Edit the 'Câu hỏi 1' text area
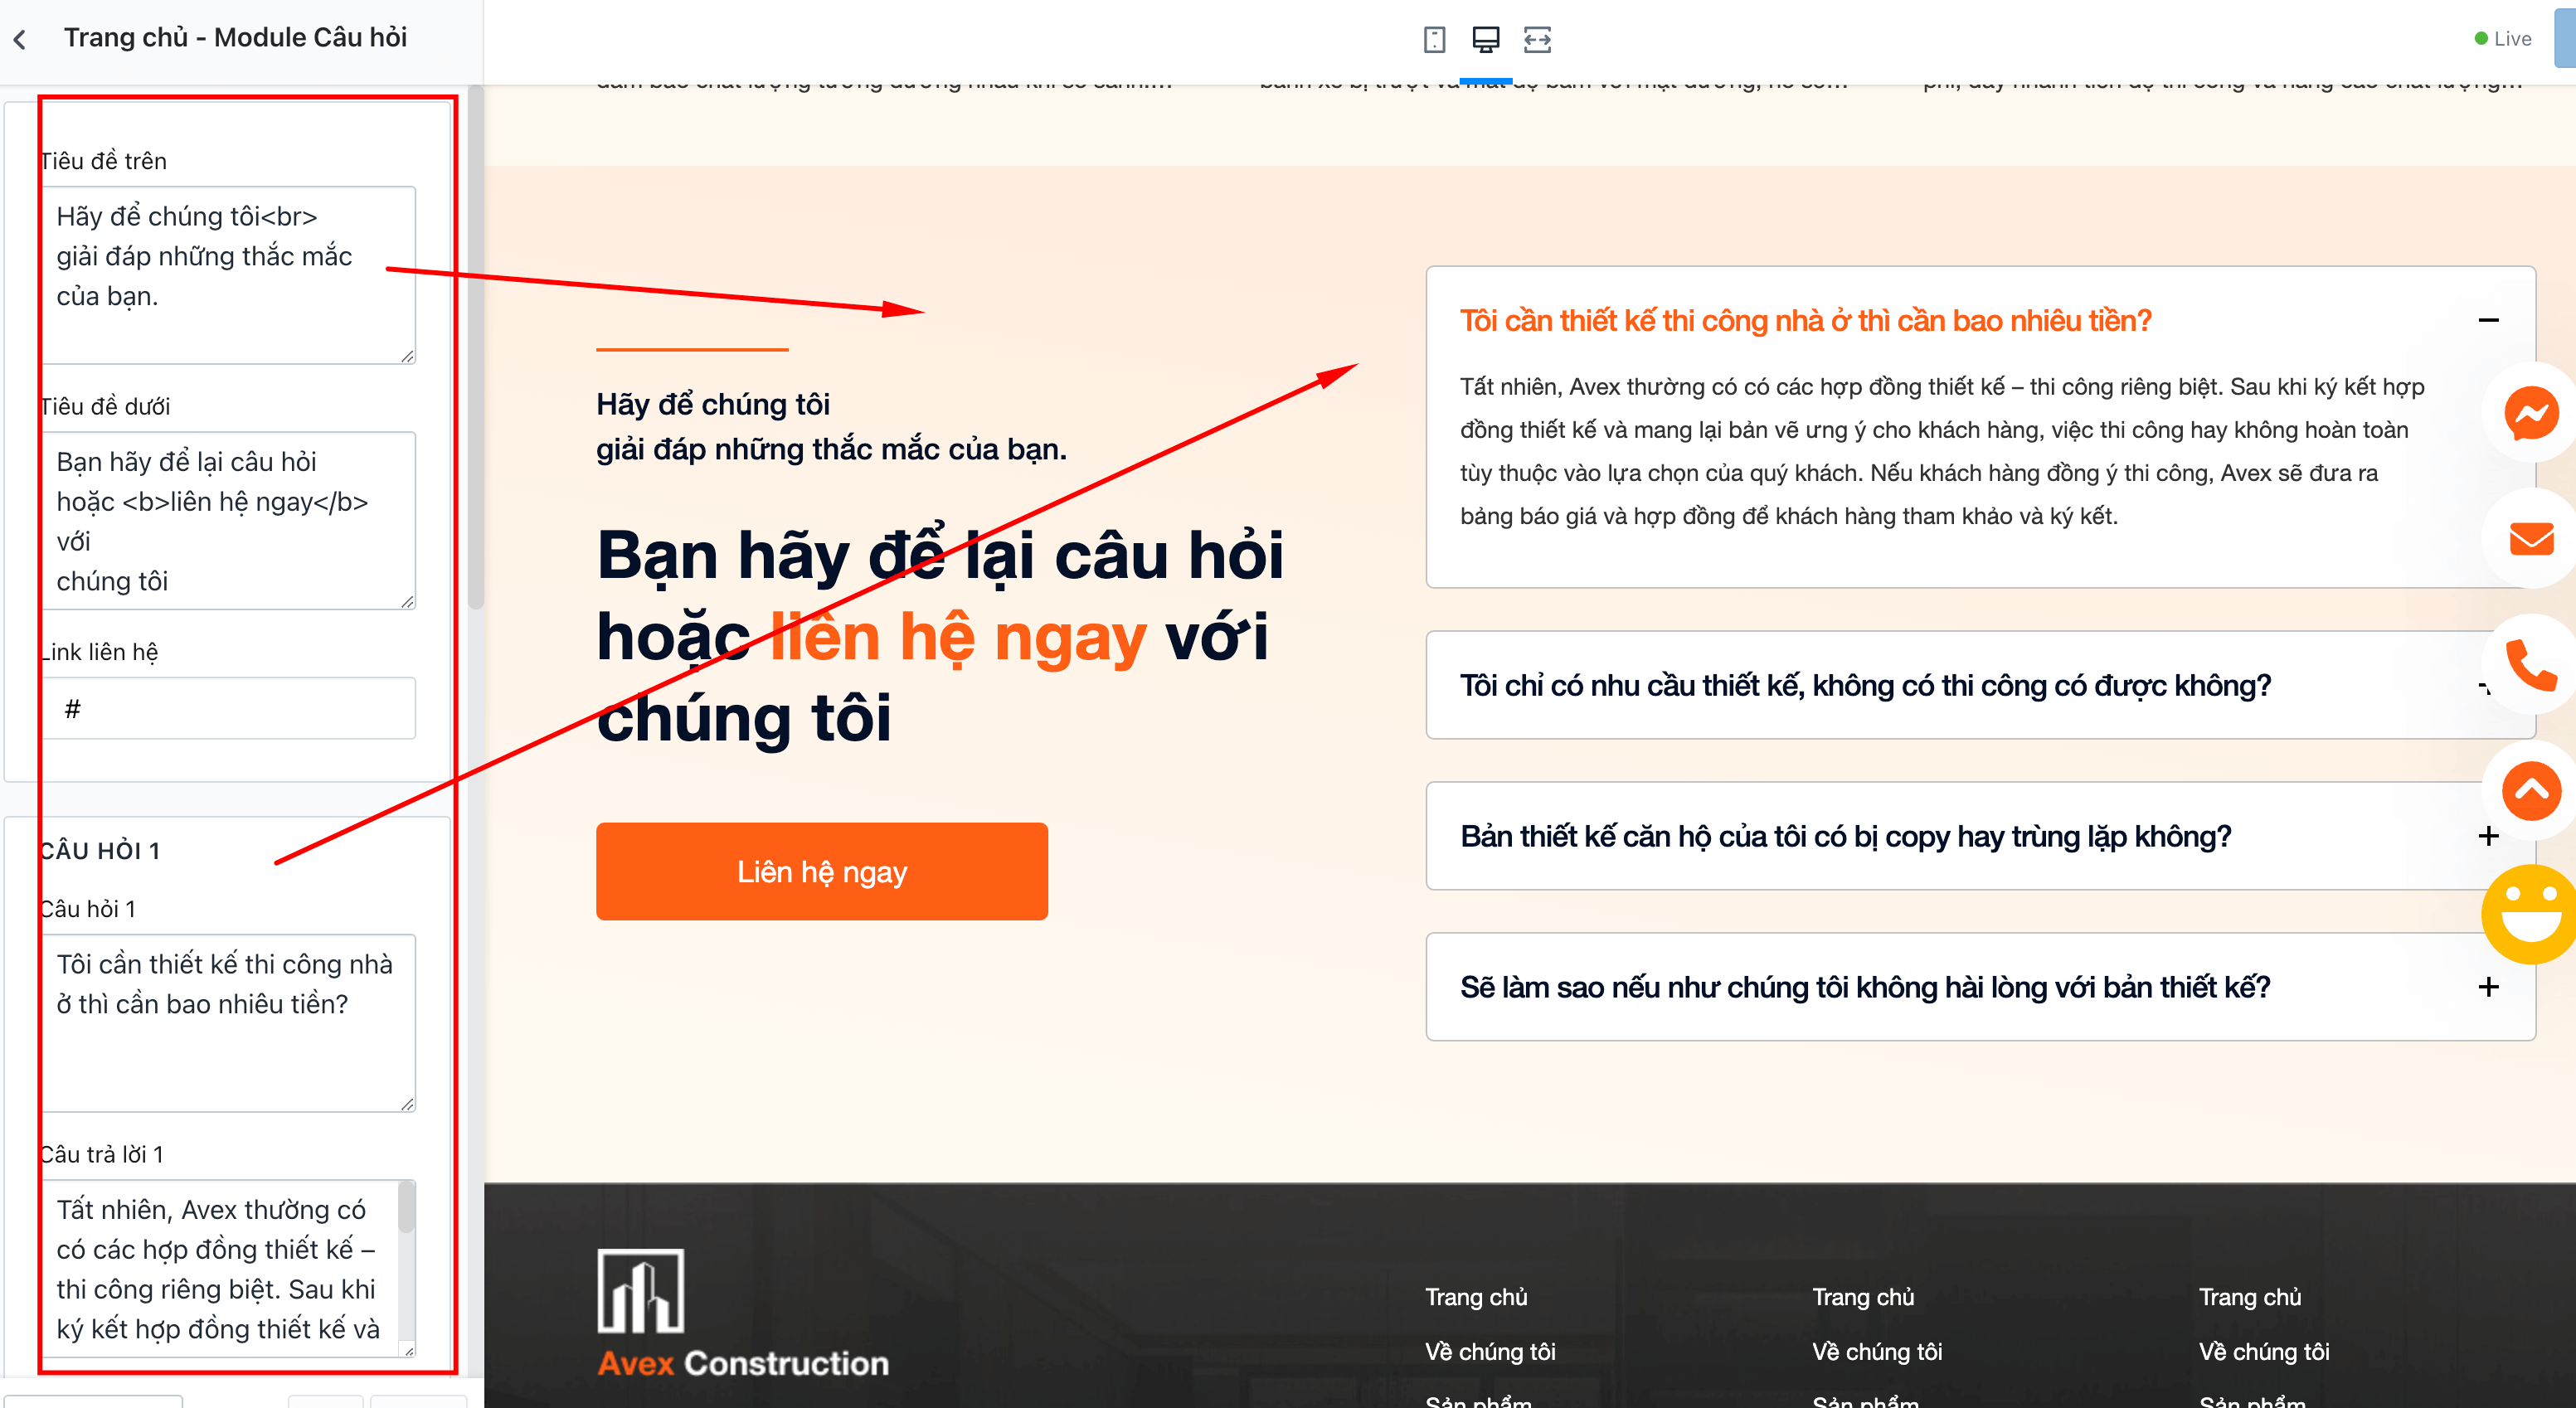2576x1408 pixels. pyautogui.click(x=228, y=1022)
